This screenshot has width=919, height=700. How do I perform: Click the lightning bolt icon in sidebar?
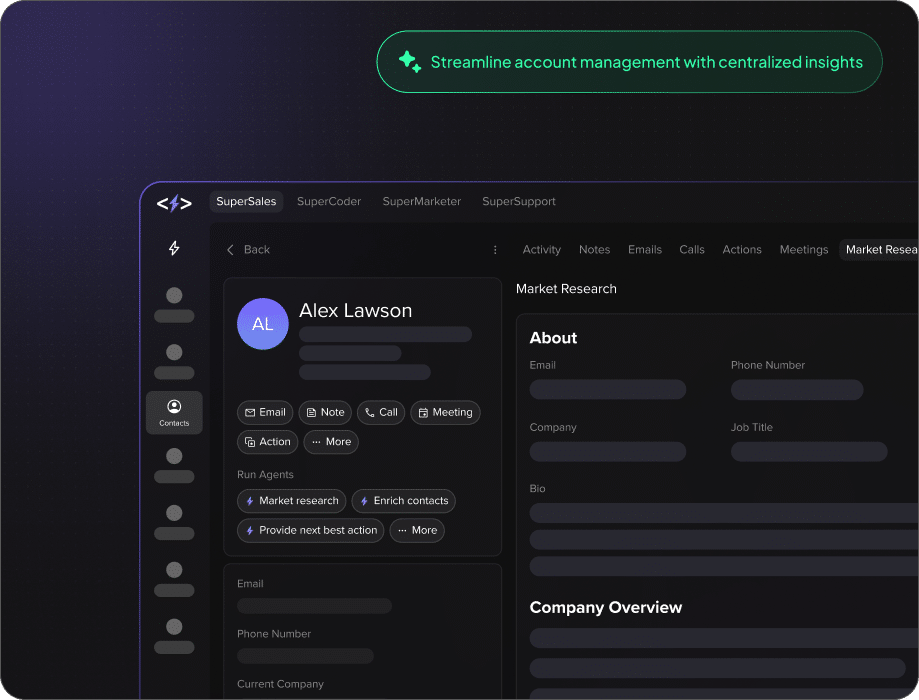coord(174,248)
